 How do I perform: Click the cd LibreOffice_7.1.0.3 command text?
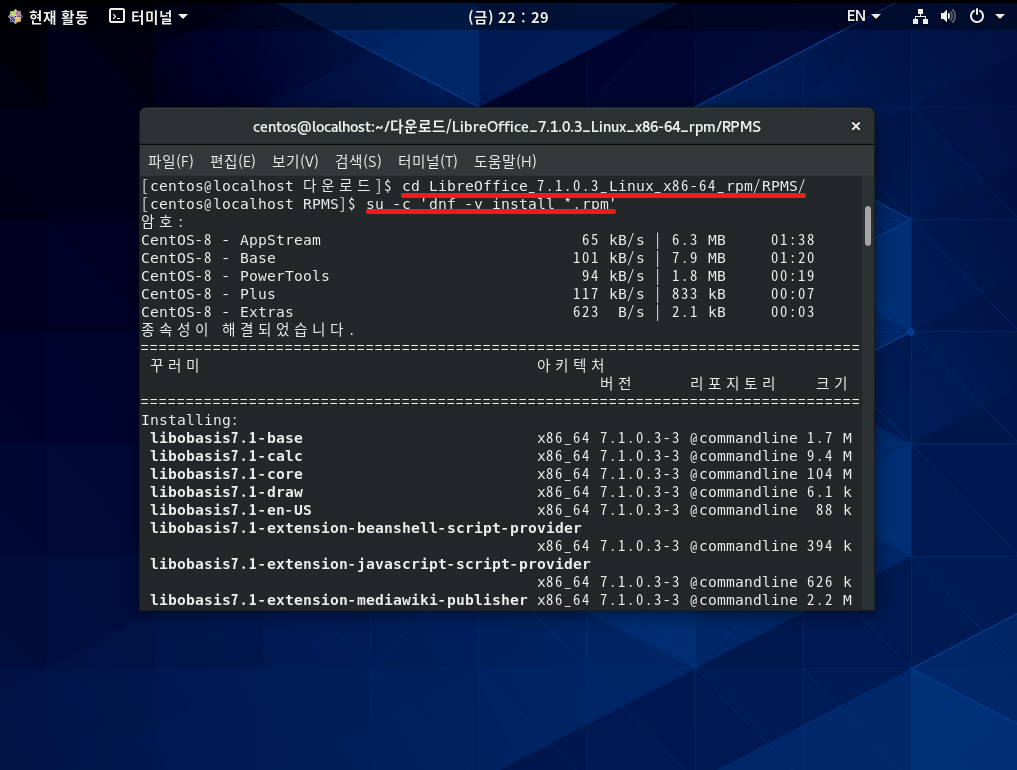(x=603, y=186)
